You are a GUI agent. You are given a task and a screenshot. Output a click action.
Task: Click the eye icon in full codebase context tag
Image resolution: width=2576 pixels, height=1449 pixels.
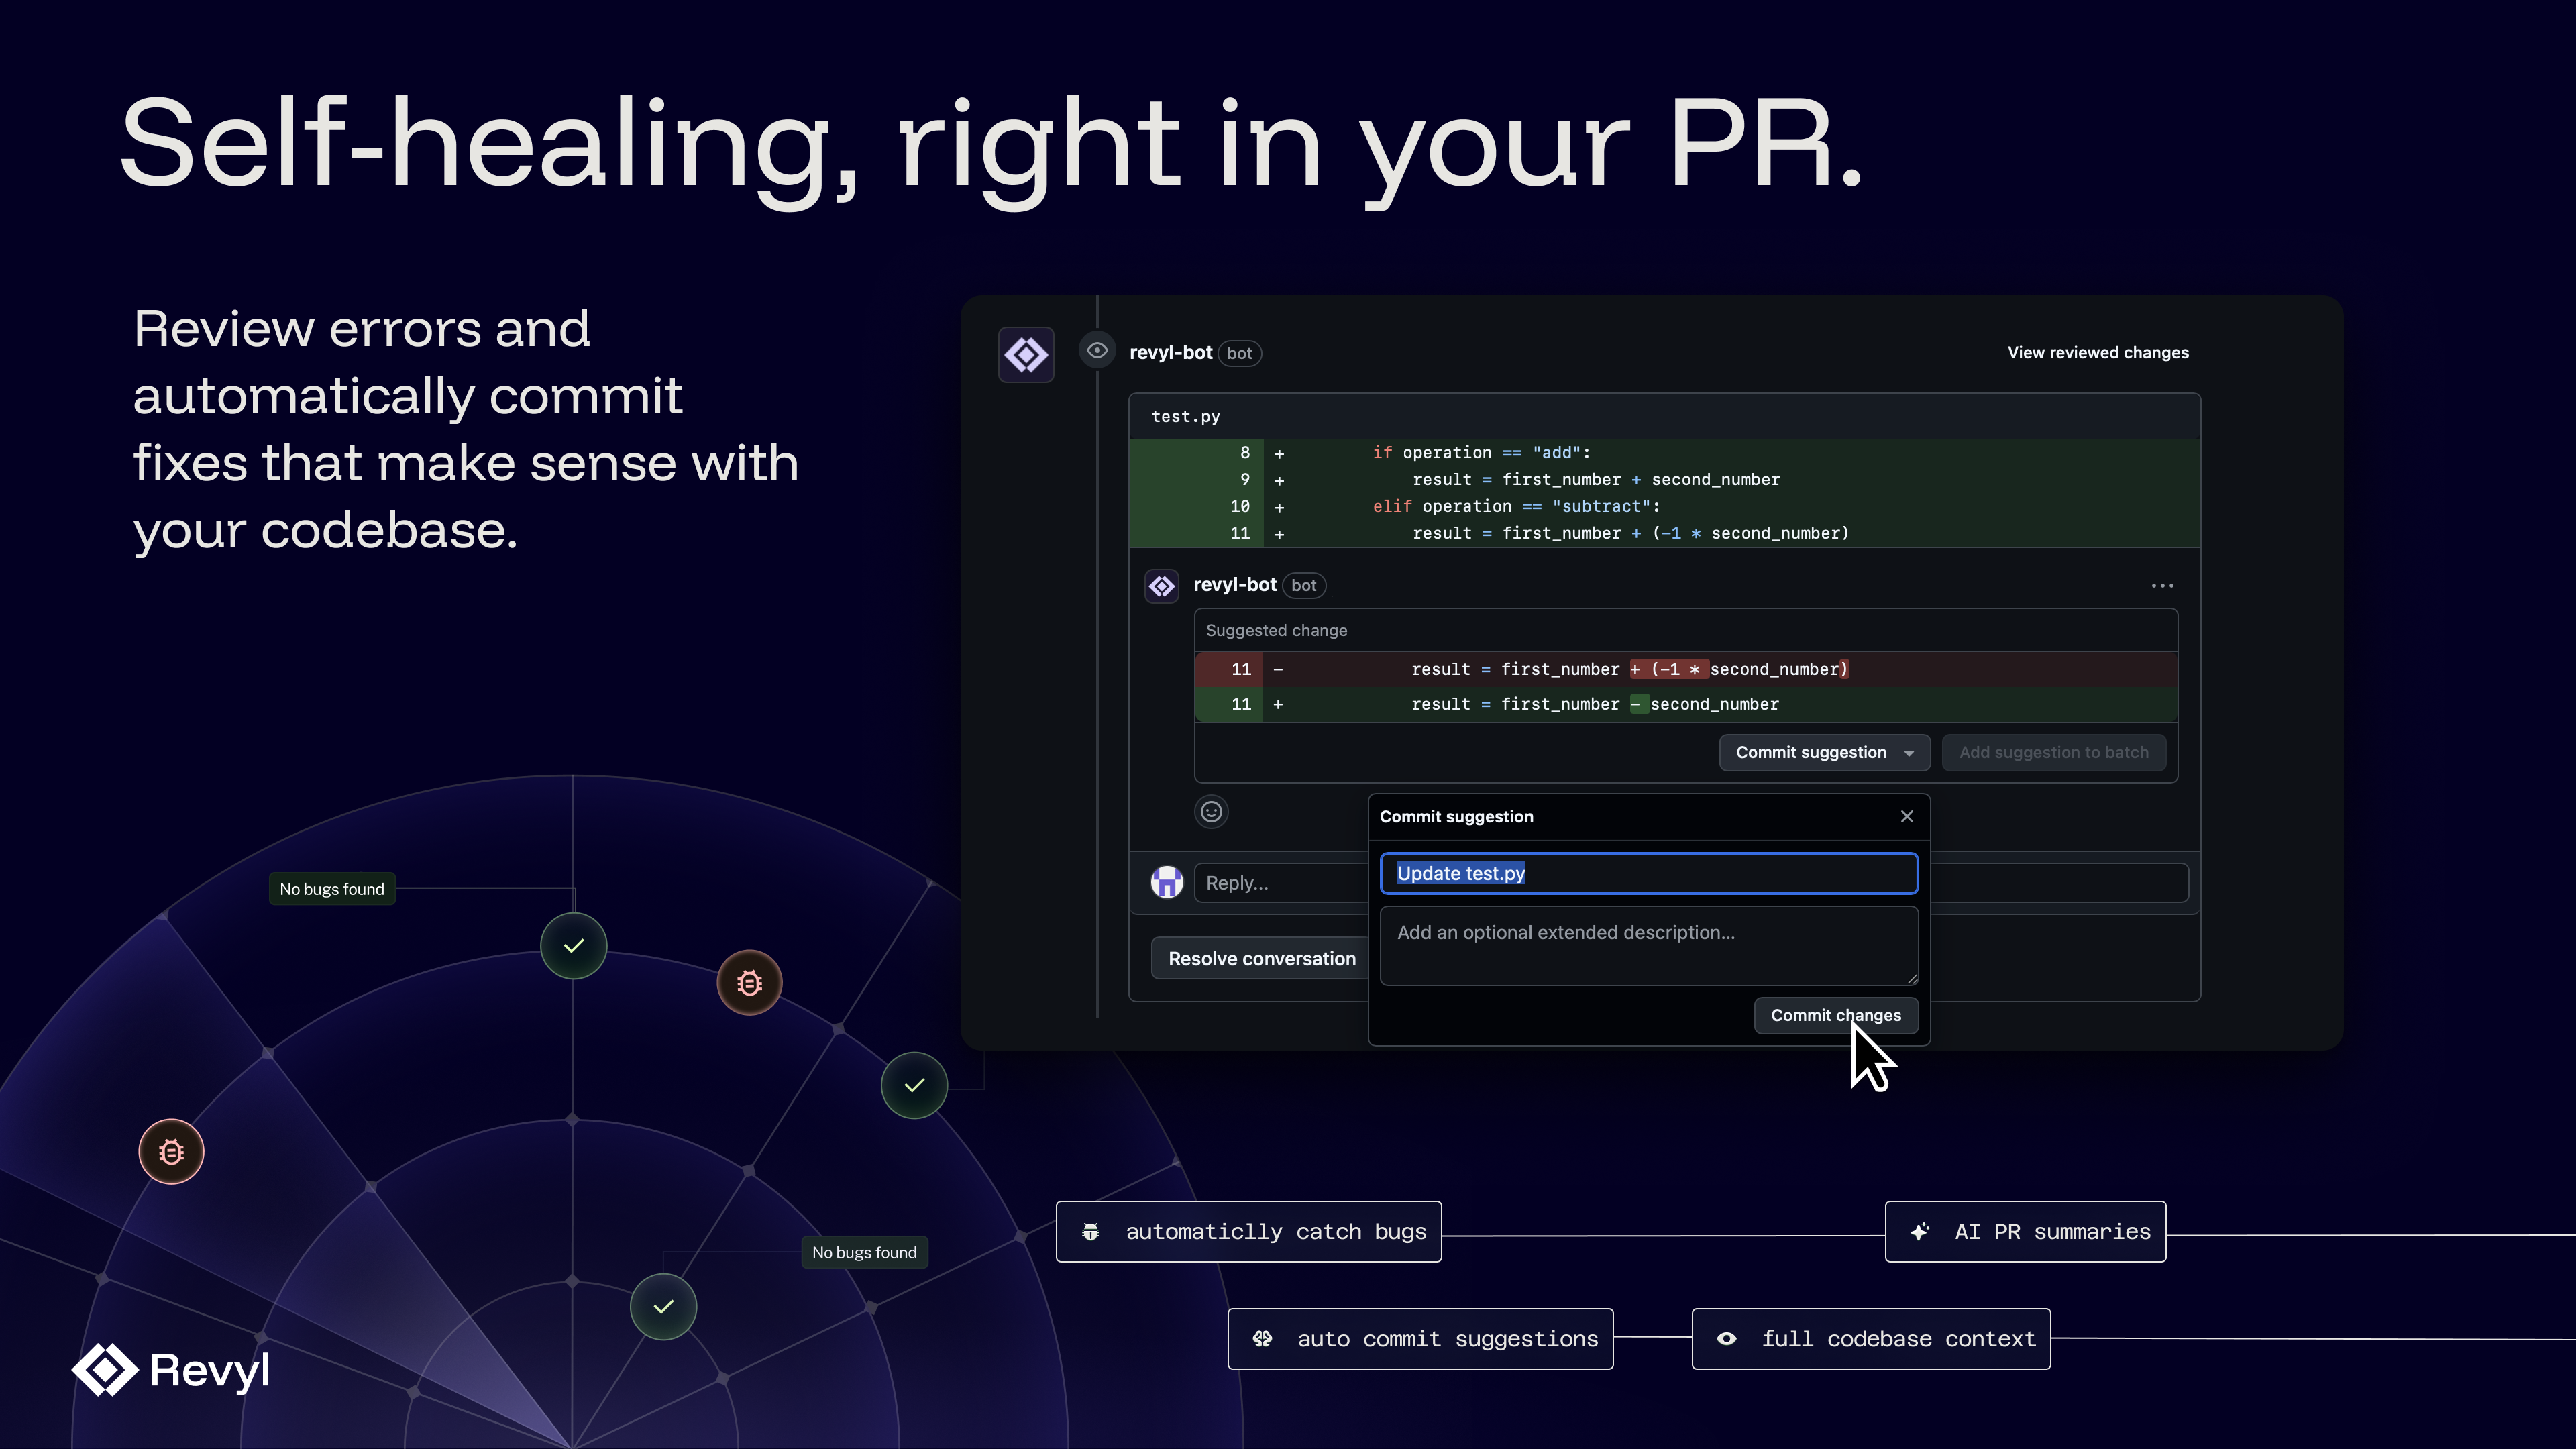1726,1338
